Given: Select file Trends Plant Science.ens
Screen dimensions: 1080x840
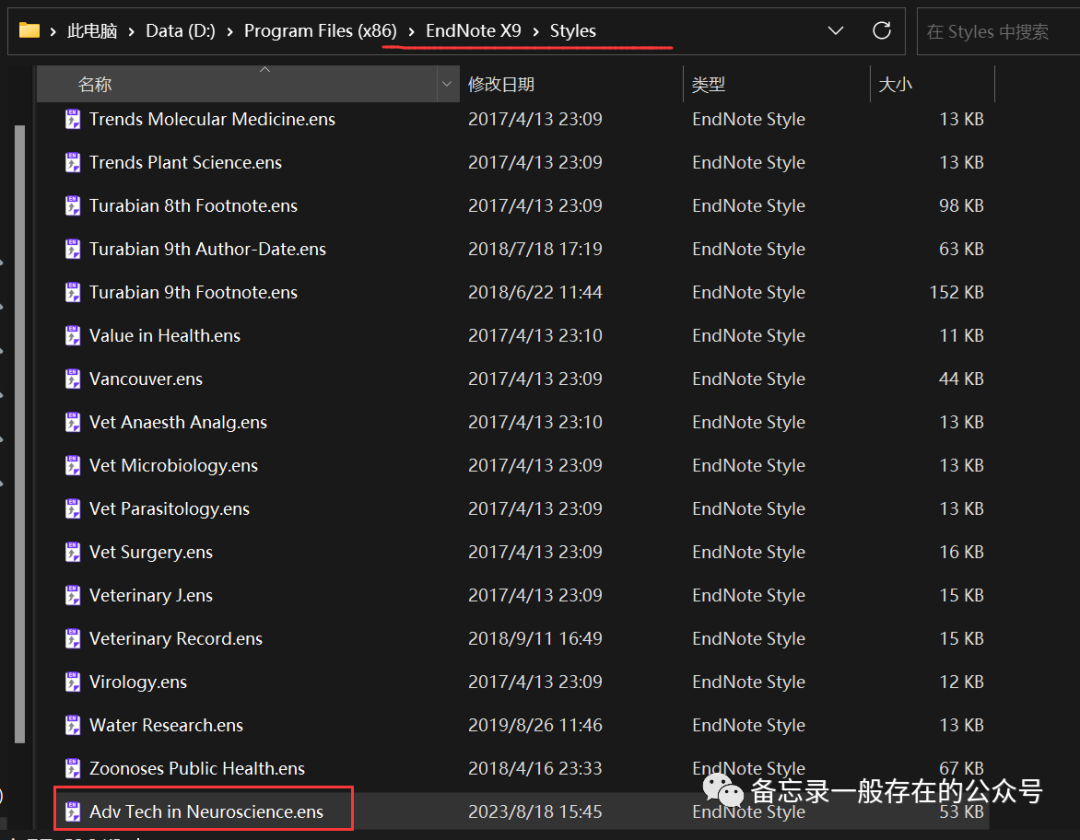Looking at the screenshot, I should point(185,162).
